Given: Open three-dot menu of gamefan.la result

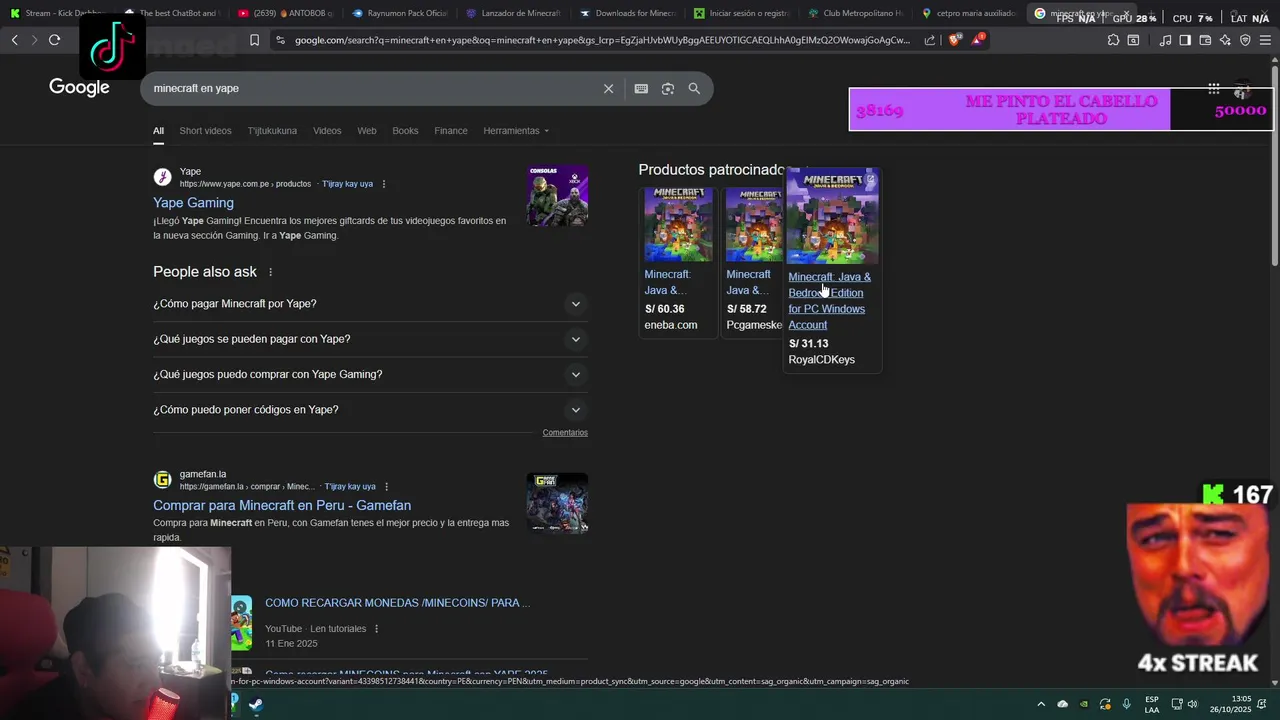Looking at the screenshot, I should click(x=387, y=487).
